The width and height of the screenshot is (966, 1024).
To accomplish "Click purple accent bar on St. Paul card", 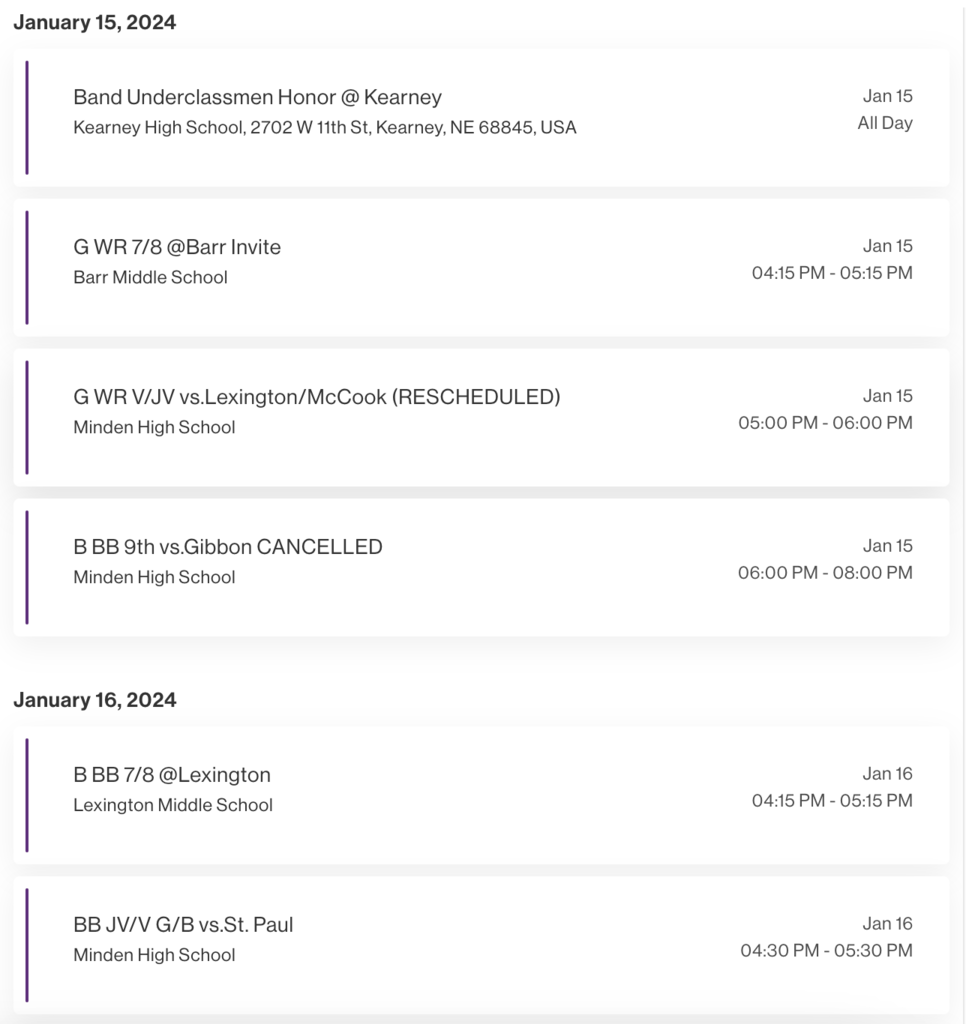I will click(x=27, y=945).
